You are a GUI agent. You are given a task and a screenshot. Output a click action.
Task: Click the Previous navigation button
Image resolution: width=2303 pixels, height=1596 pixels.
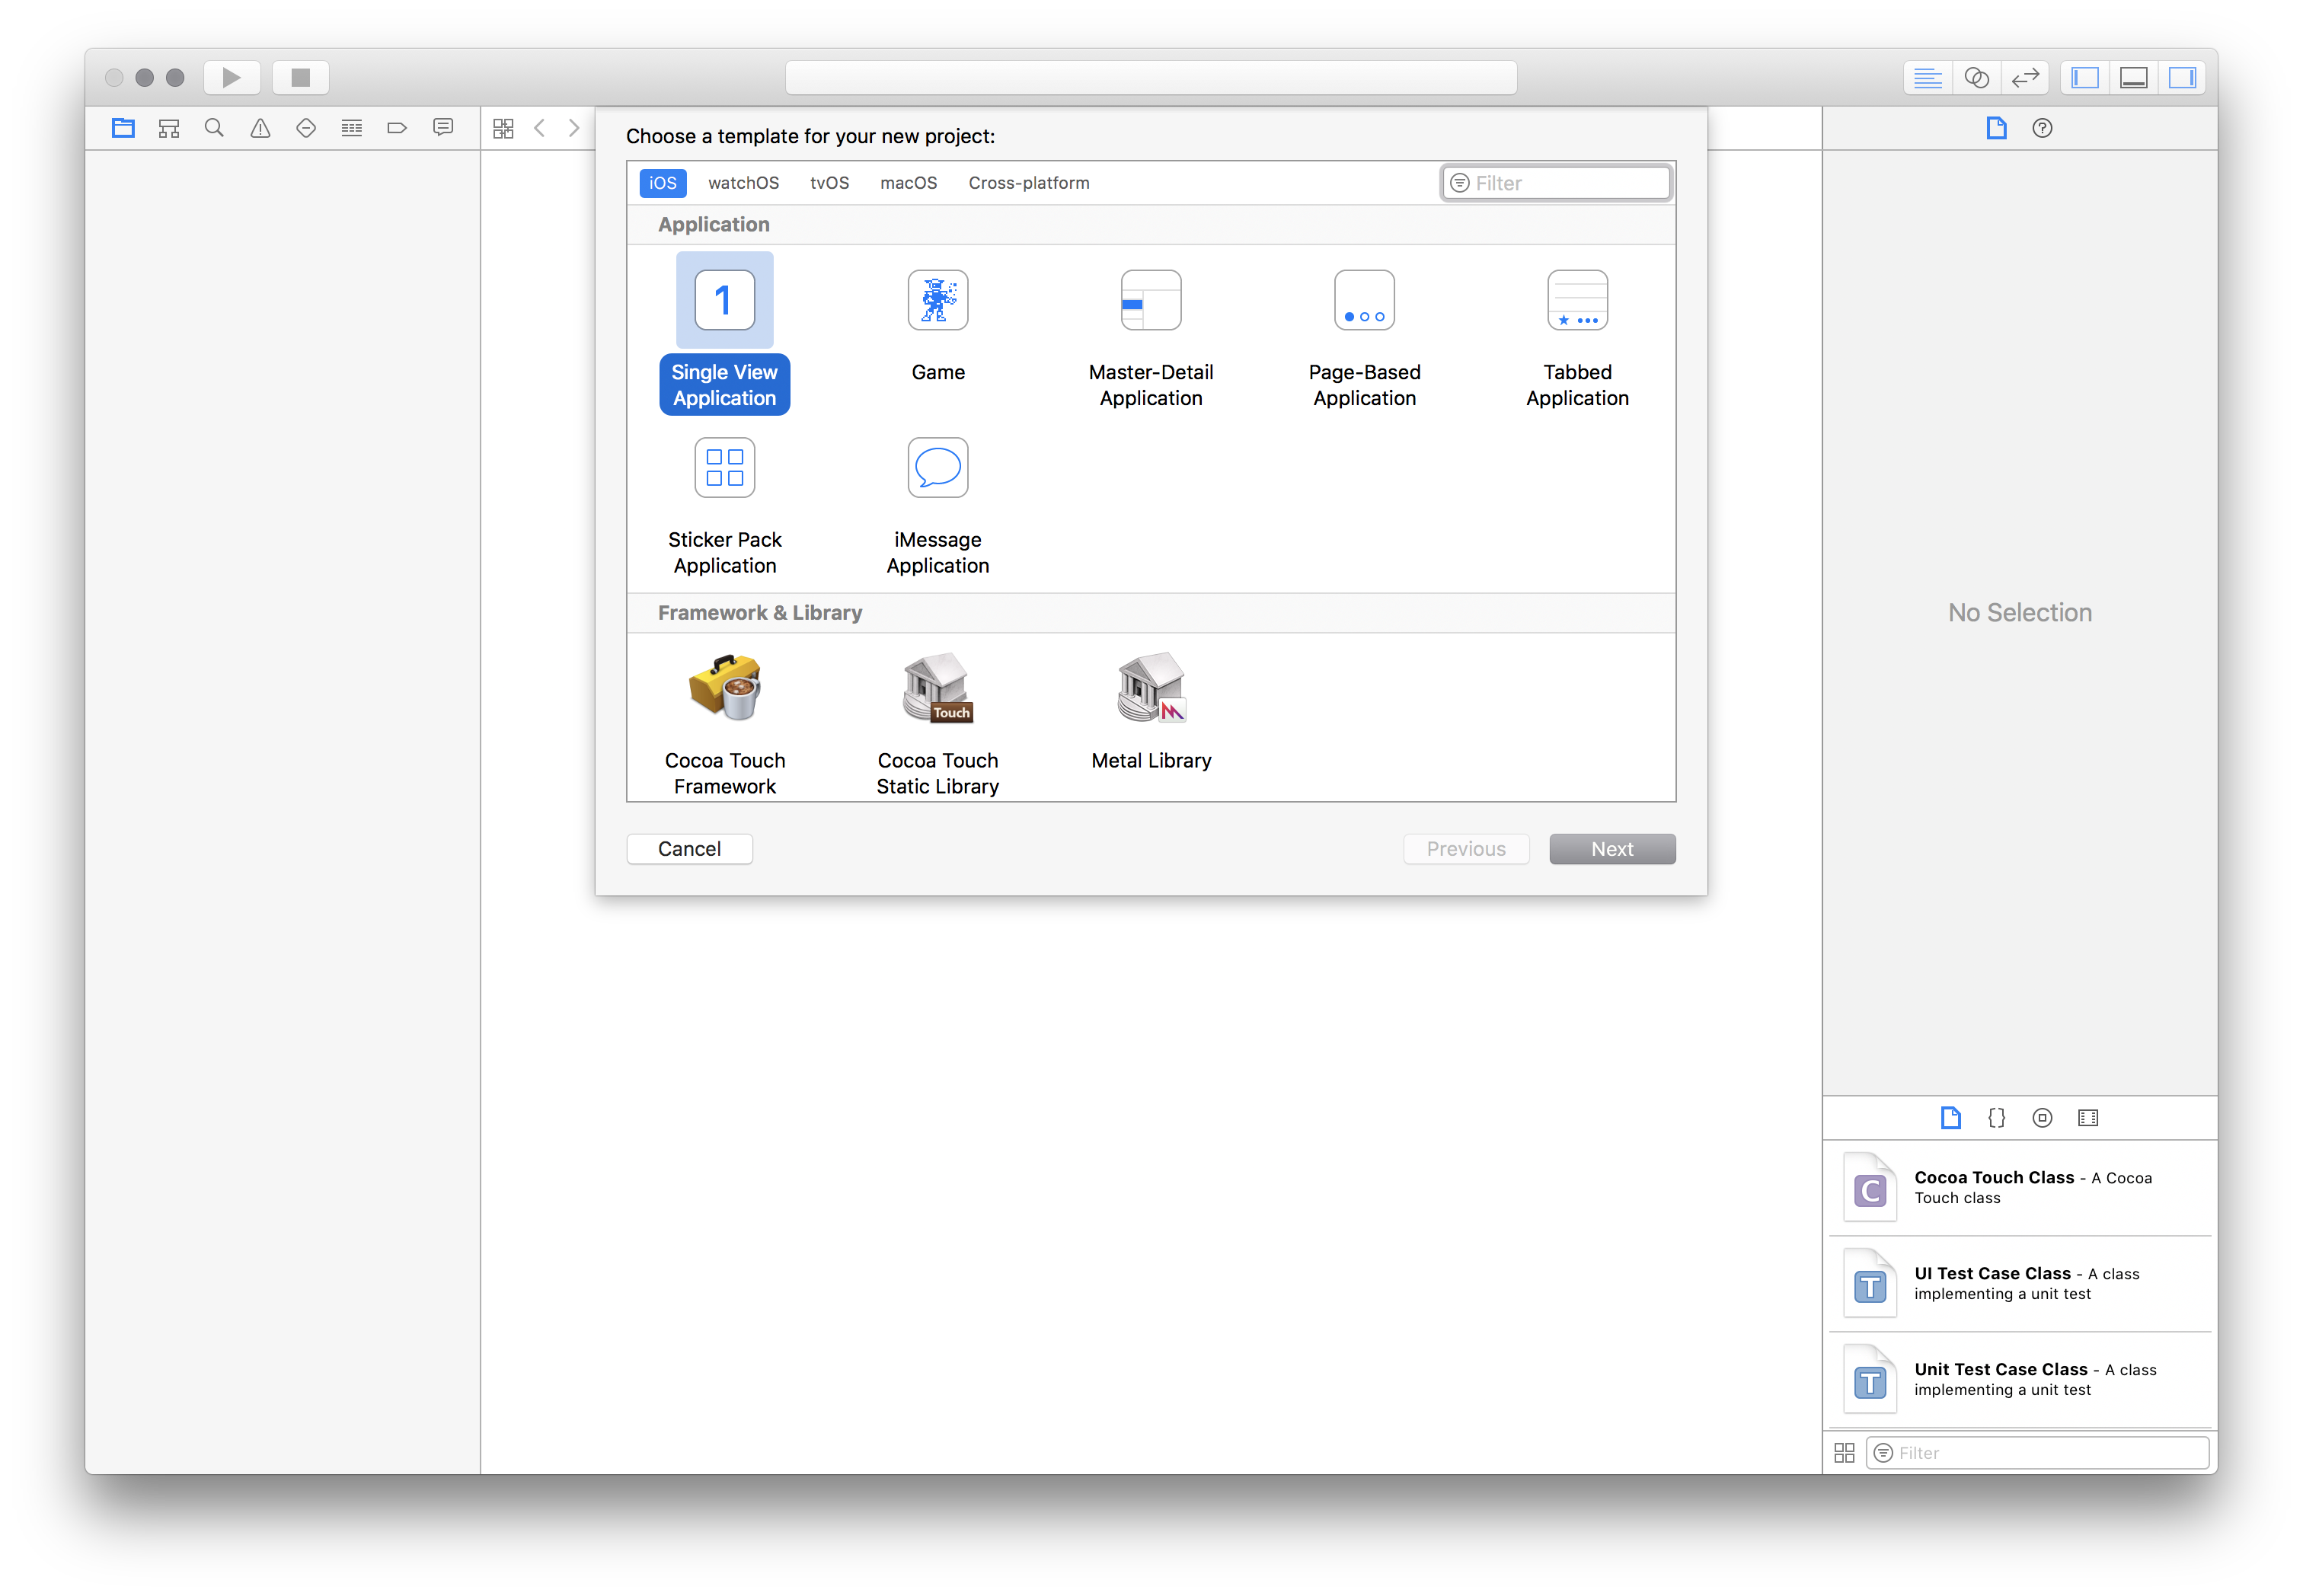1467,849
